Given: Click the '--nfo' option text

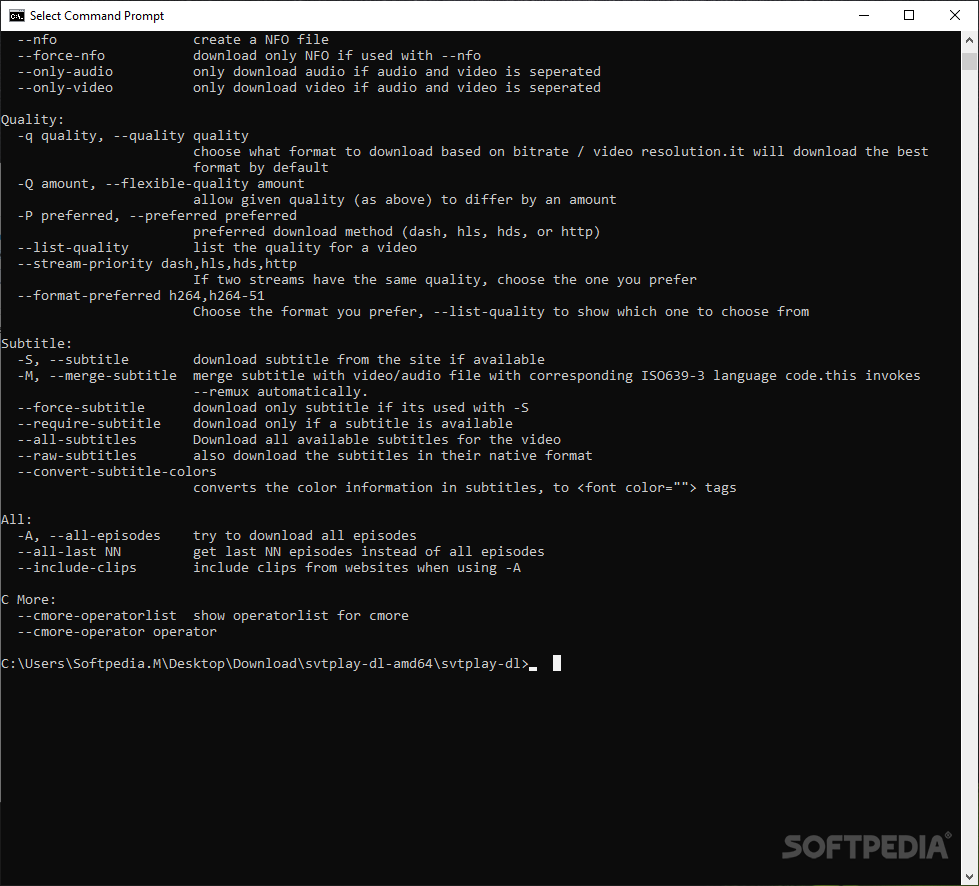Looking at the screenshot, I should [x=37, y=40].
